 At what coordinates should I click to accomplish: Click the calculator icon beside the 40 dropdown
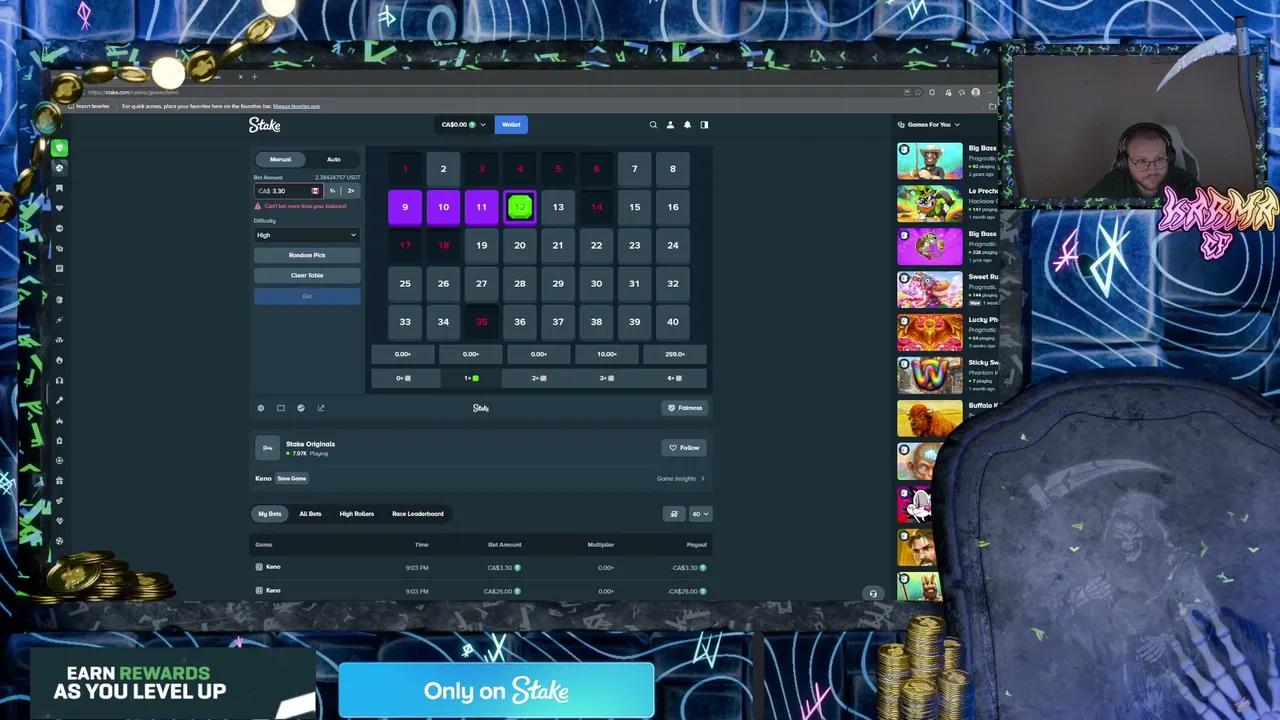click(674, 514)
